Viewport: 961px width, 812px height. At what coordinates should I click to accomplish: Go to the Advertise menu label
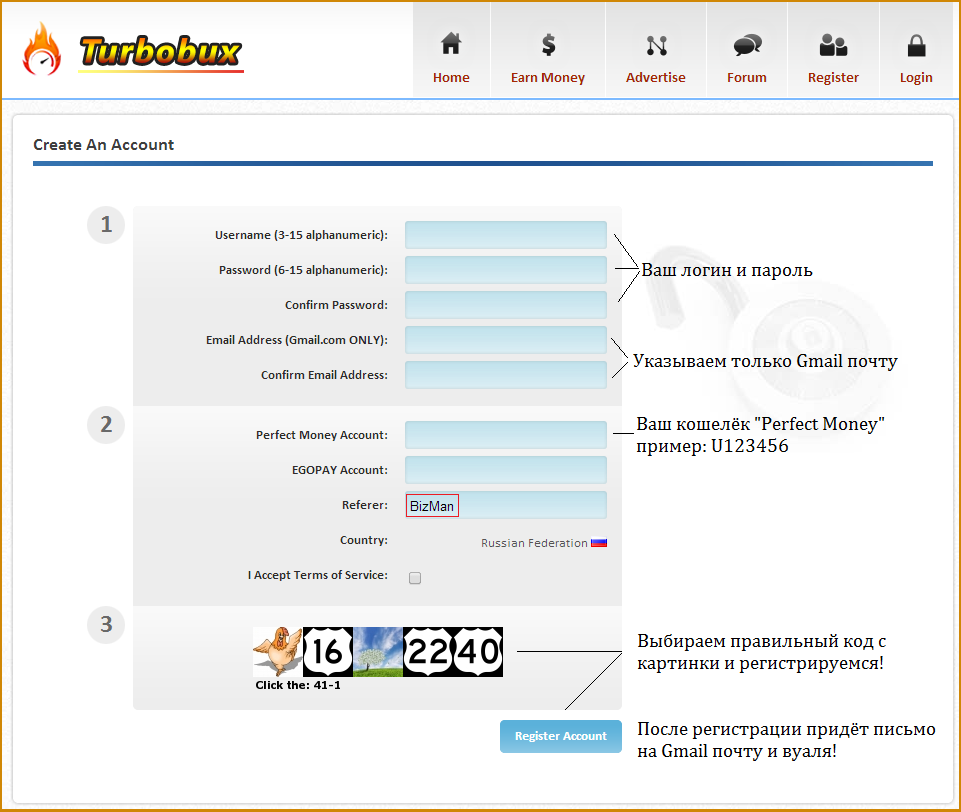coord(656,77)
